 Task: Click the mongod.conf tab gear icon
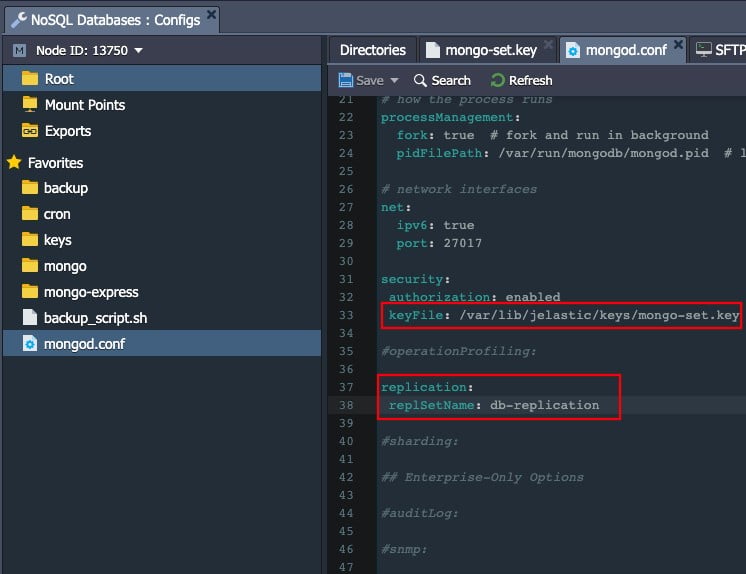pos(573,50)
